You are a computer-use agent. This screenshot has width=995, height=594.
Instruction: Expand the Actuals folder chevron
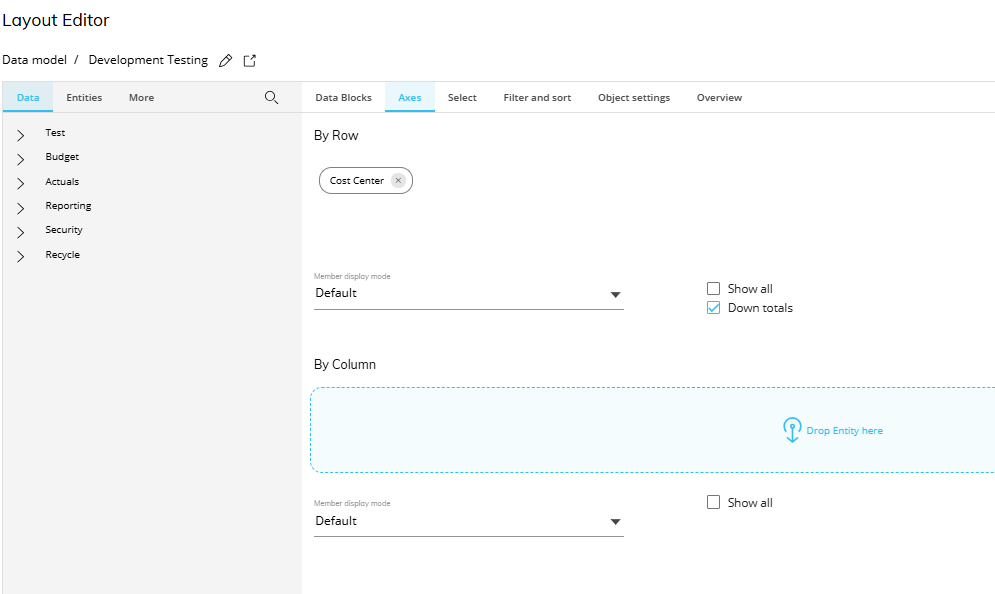[21, 183]
